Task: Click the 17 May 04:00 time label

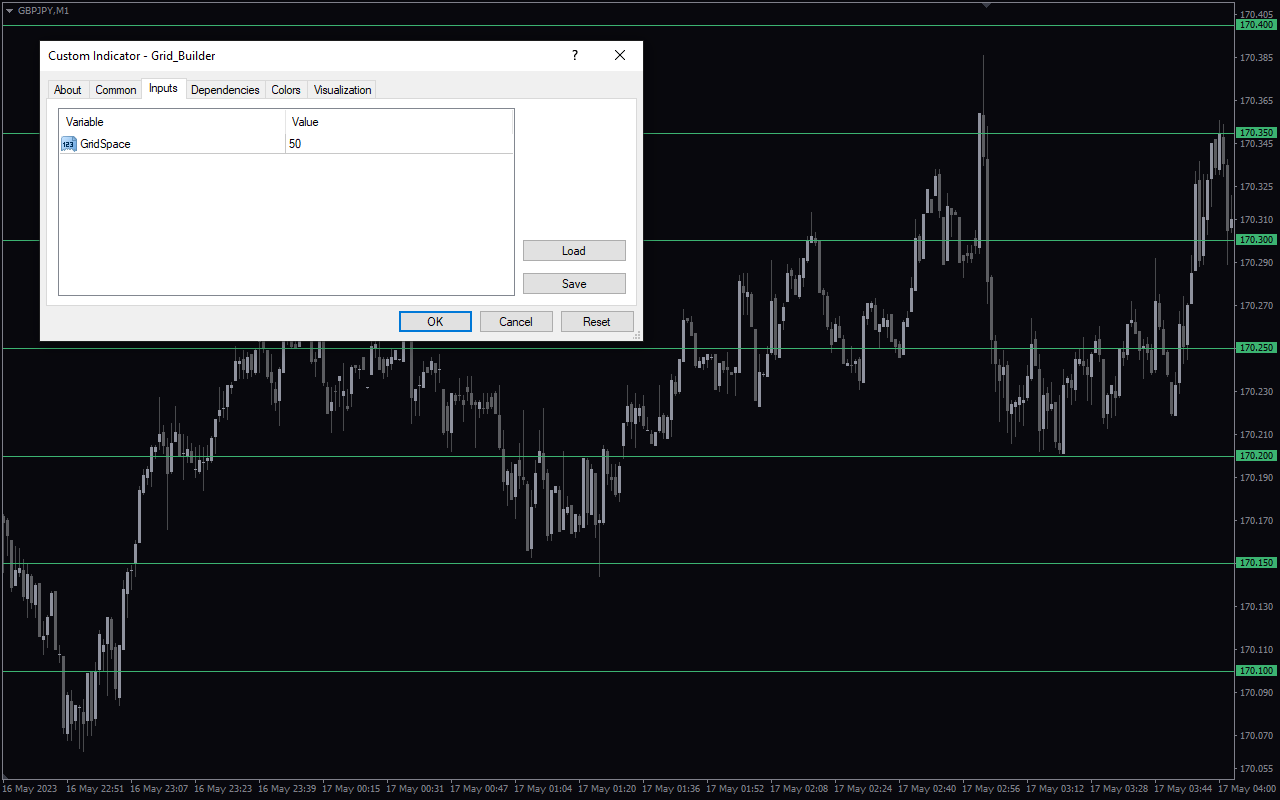Action: point(1246,789)
